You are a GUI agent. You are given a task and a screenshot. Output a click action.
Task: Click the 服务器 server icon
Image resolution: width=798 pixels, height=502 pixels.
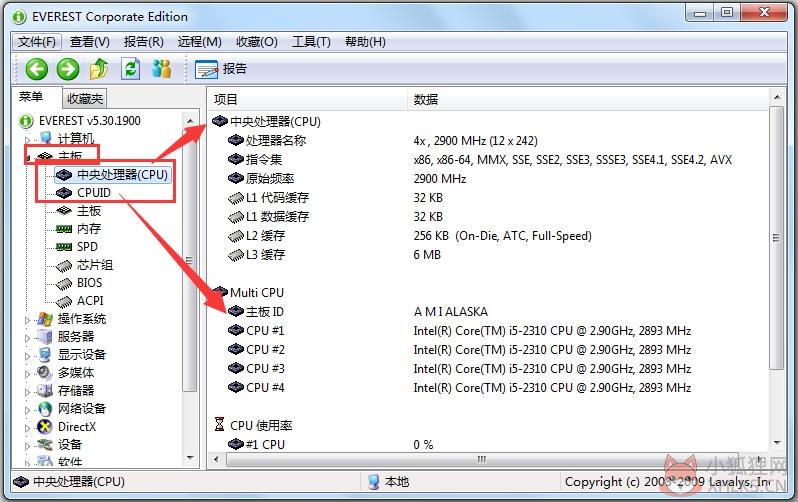click(45, 337)
